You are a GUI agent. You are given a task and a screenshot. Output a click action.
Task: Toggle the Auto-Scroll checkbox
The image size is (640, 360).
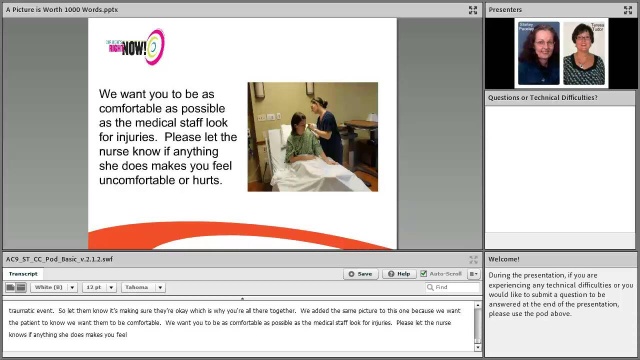(x=424, y=273)
